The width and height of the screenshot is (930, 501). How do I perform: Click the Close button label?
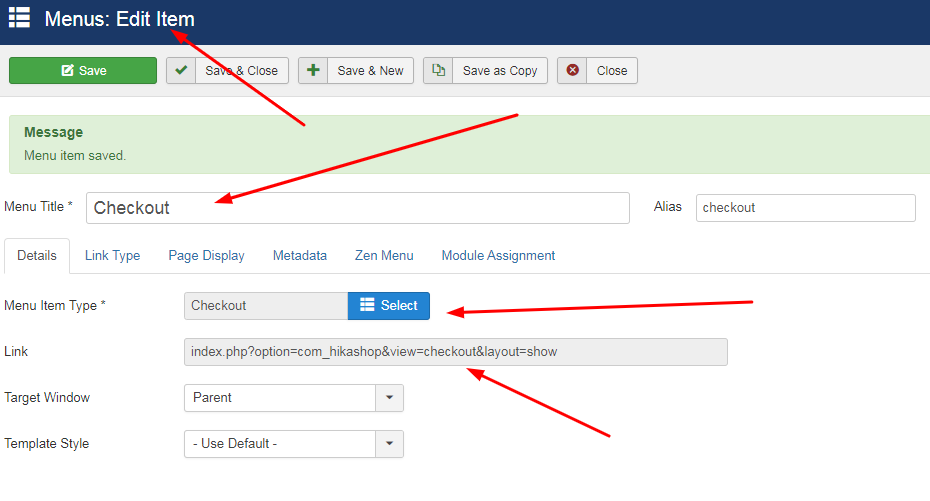point(612,71)
